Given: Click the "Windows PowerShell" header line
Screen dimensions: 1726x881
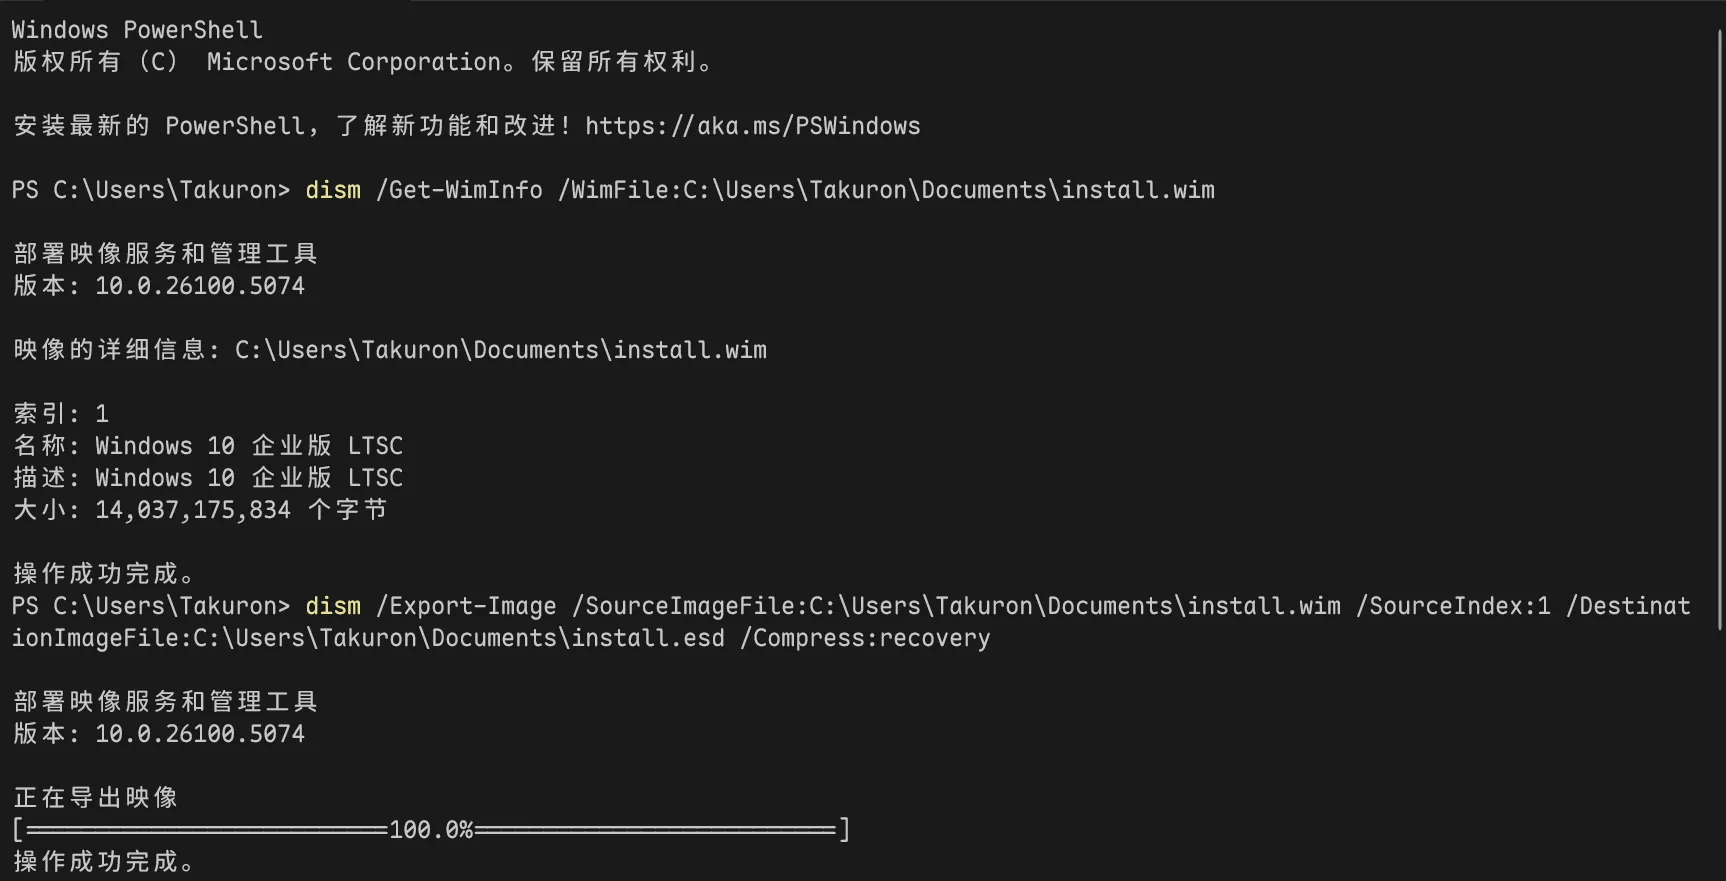Looking at the screenshot, I should pos(137,30).
